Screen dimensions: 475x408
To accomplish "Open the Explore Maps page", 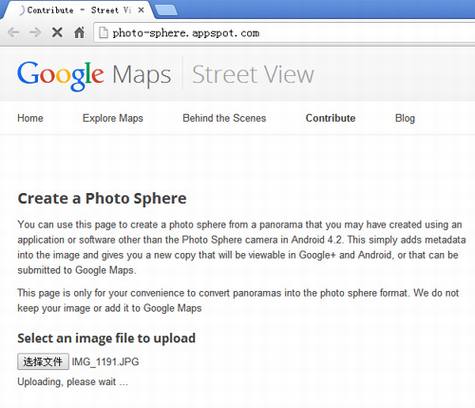I will (113, 118).
